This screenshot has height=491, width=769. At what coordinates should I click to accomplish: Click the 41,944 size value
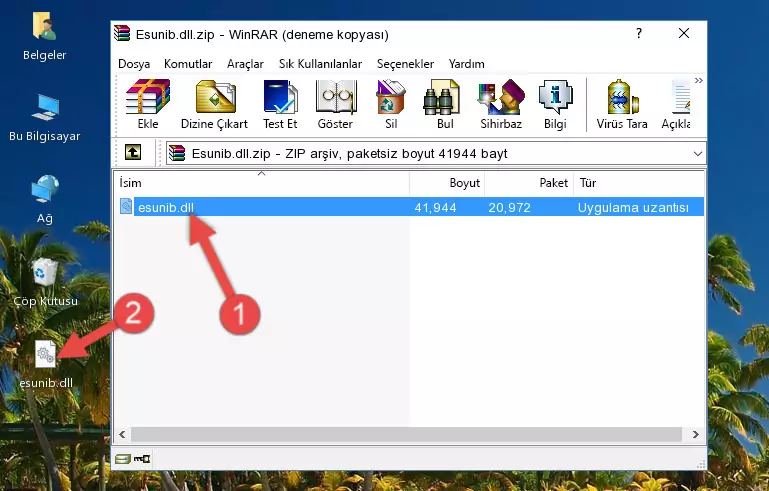pyautogui.click(x=436, y=207)
